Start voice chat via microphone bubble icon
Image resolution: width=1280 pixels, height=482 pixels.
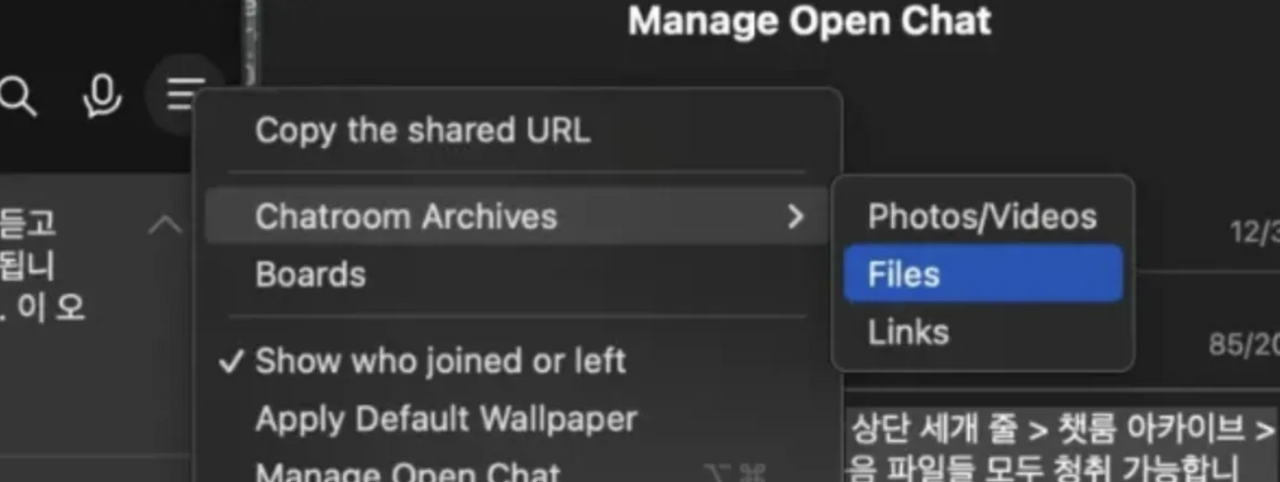[101, 96]
